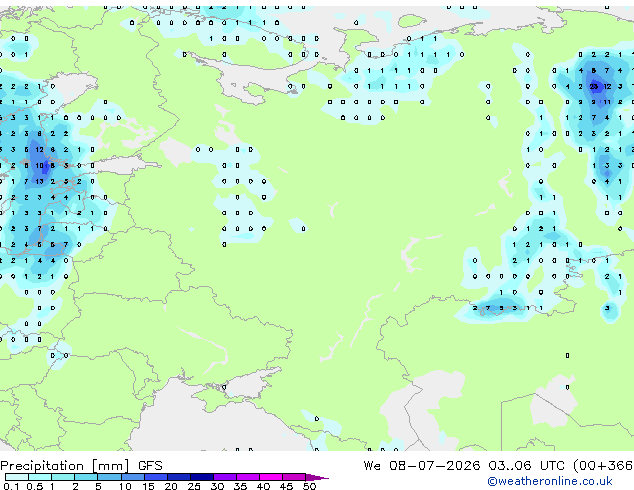Image resolution: width=634 pixels, height=490 pixels.
Task: Click the date '08-07-2026' text
Action: point(435,466)
